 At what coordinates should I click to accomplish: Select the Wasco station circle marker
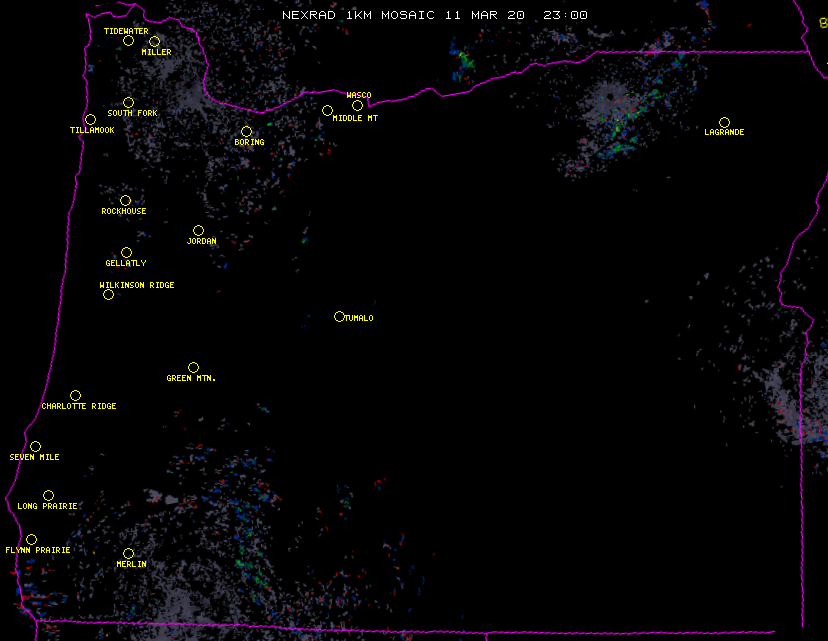(357, 106)
